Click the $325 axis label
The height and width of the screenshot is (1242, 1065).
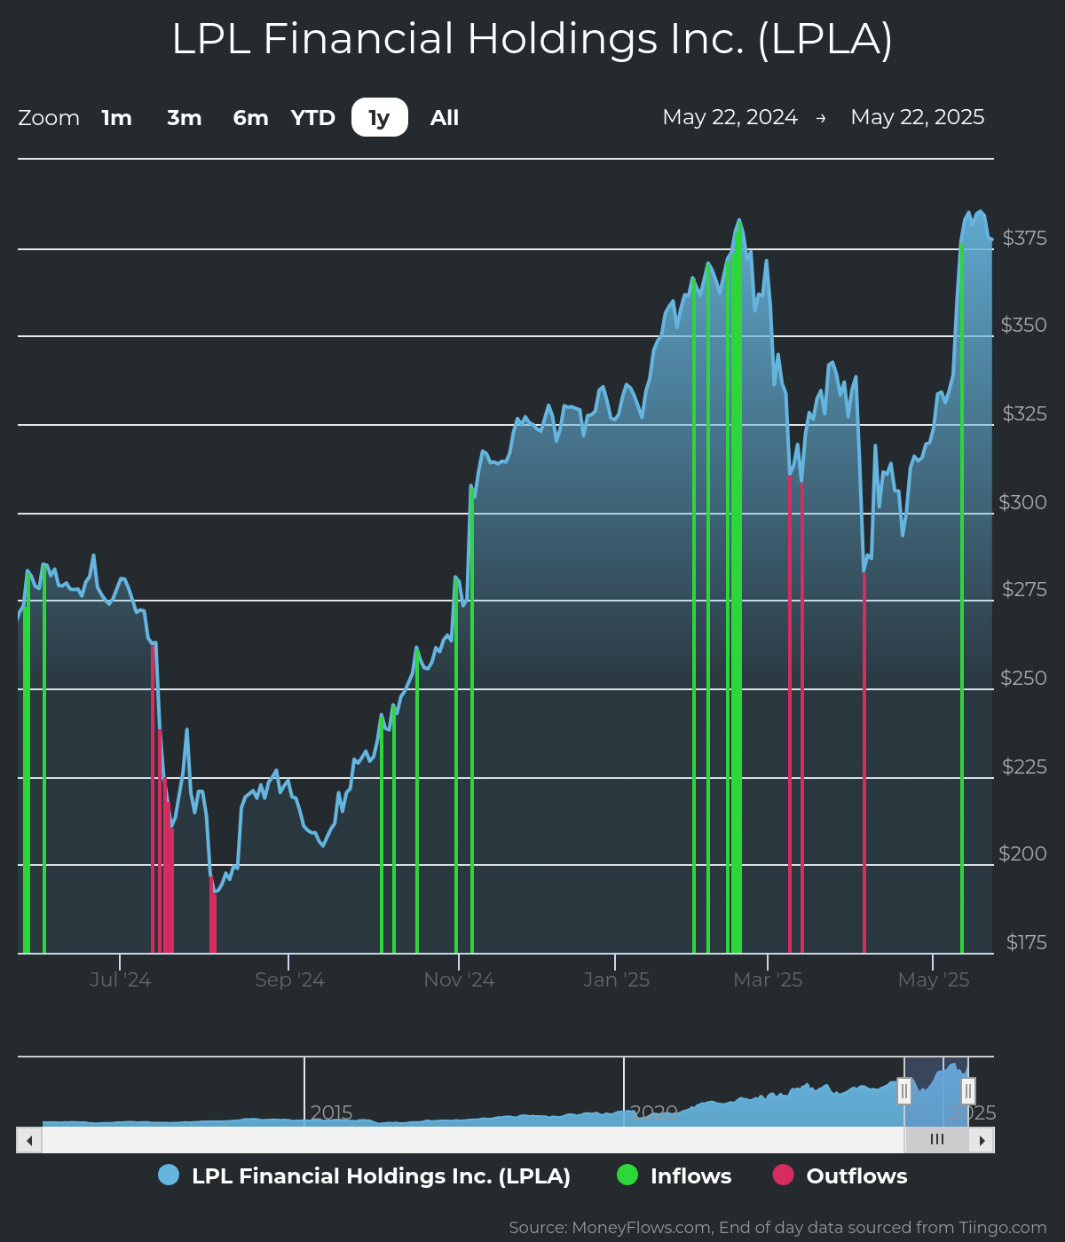click(1025, 414)
